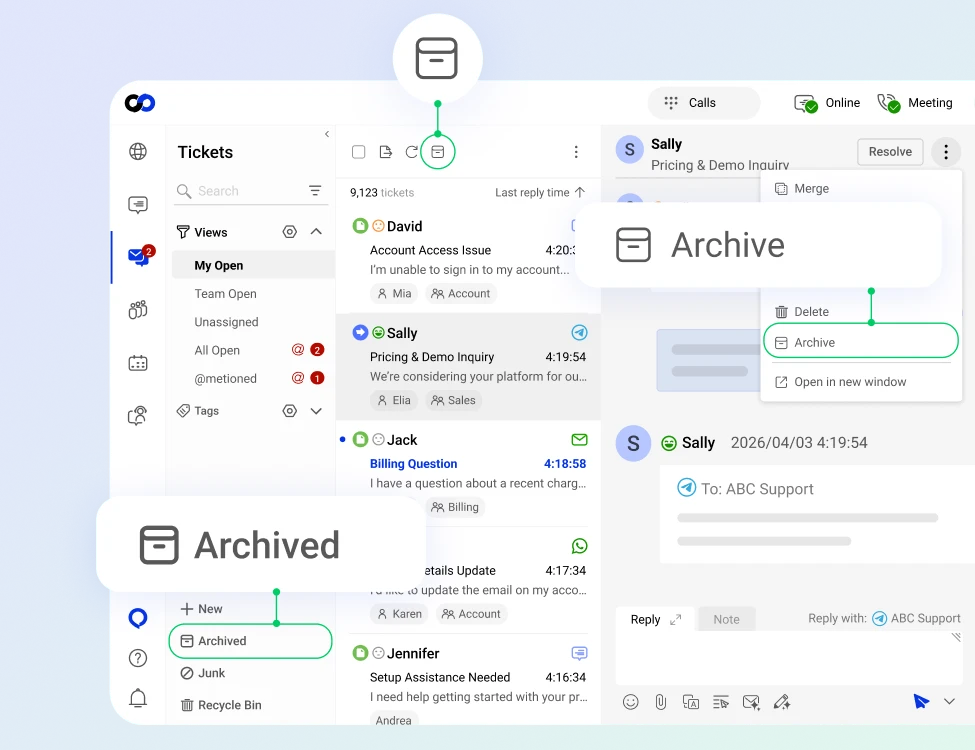Select Archive in the ticket options menu
This screenshot has height=750, width=975.
(861, 342)
